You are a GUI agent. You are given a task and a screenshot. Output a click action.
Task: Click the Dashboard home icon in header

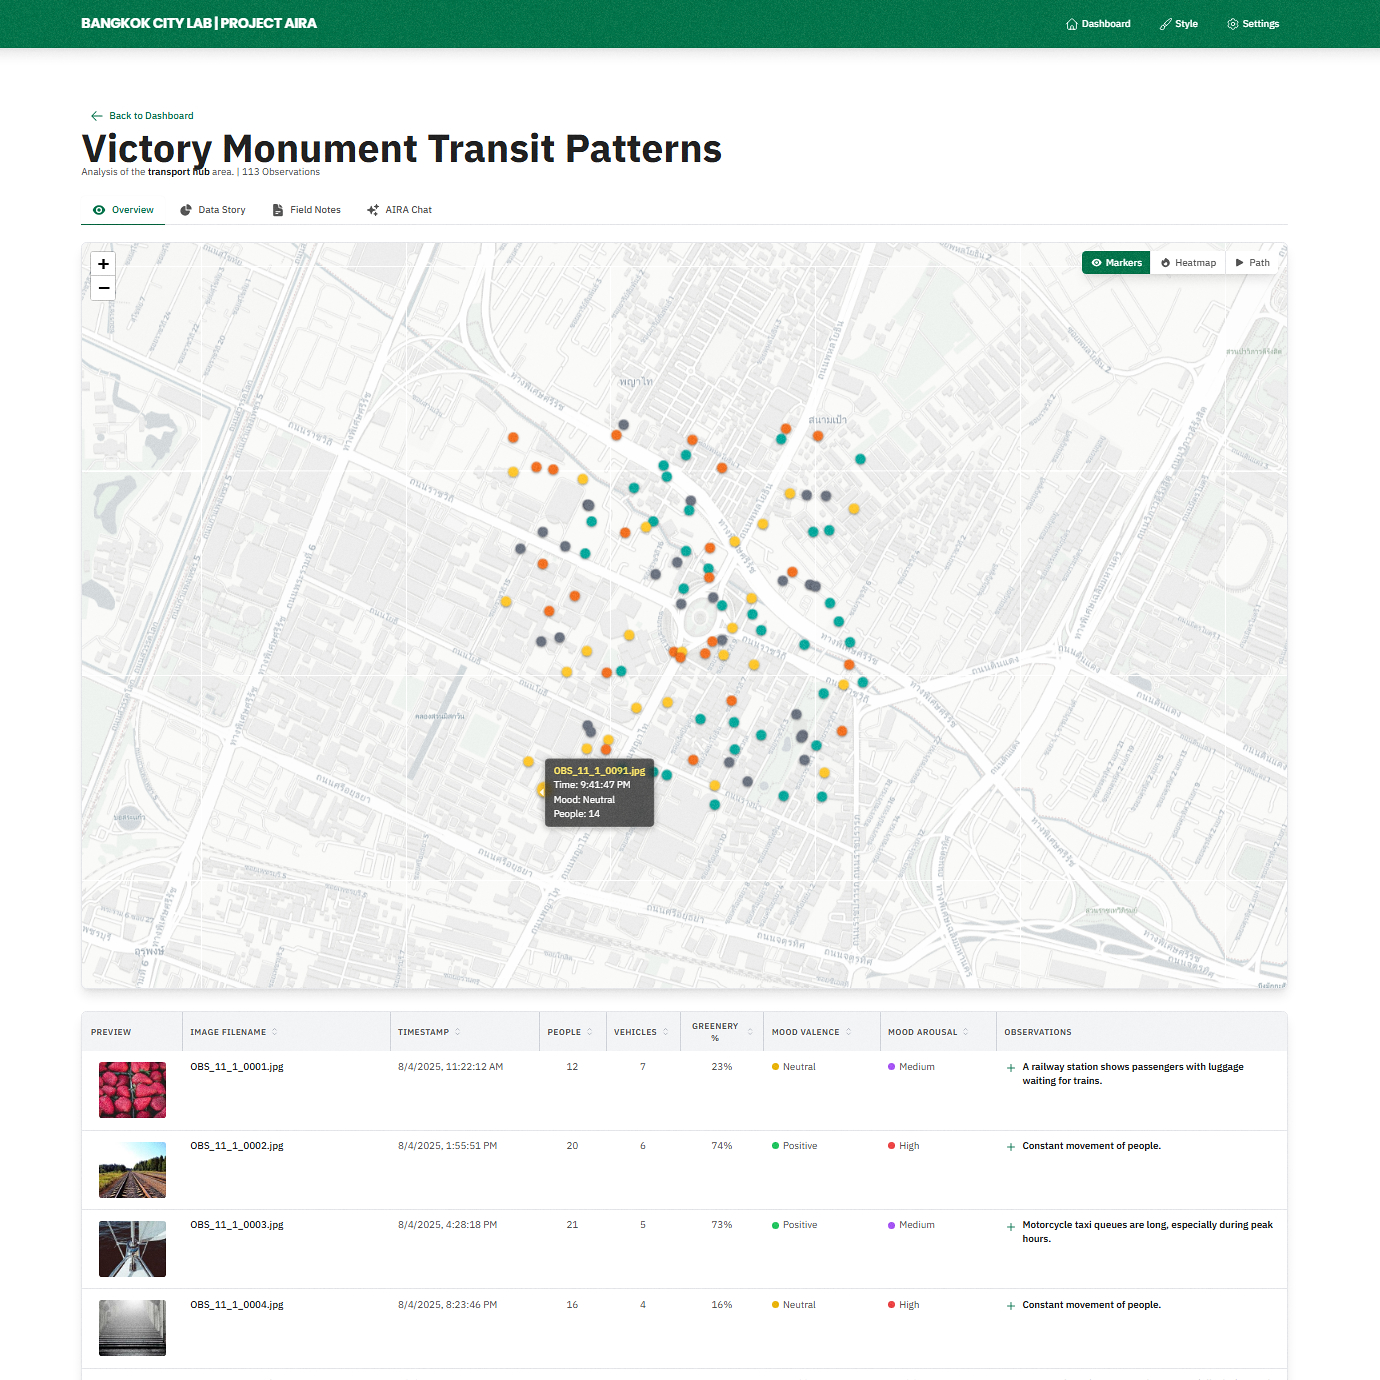pyautogui.click(x=1072, y=24)
